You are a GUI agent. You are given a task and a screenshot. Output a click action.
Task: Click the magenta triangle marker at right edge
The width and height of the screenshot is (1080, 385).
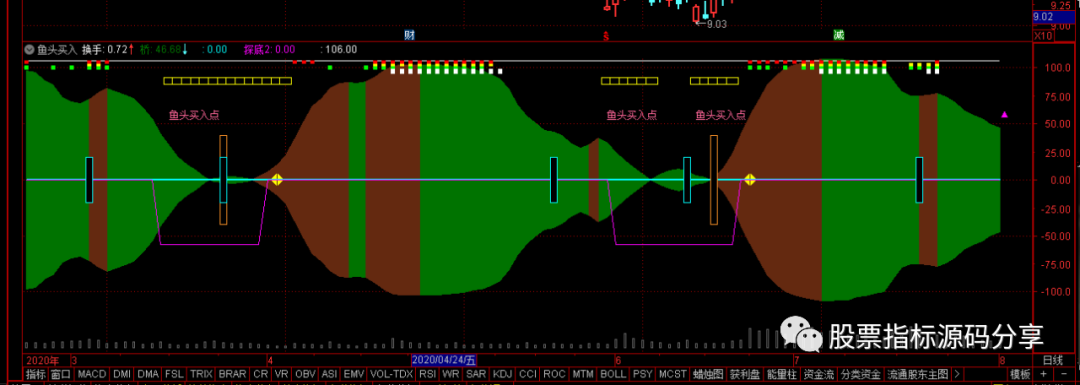tap(1004, 114)
